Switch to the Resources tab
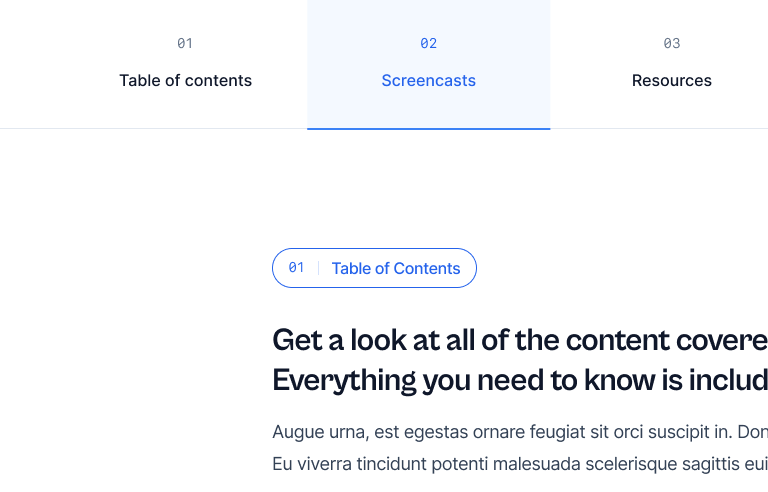 tap(671, 81)
